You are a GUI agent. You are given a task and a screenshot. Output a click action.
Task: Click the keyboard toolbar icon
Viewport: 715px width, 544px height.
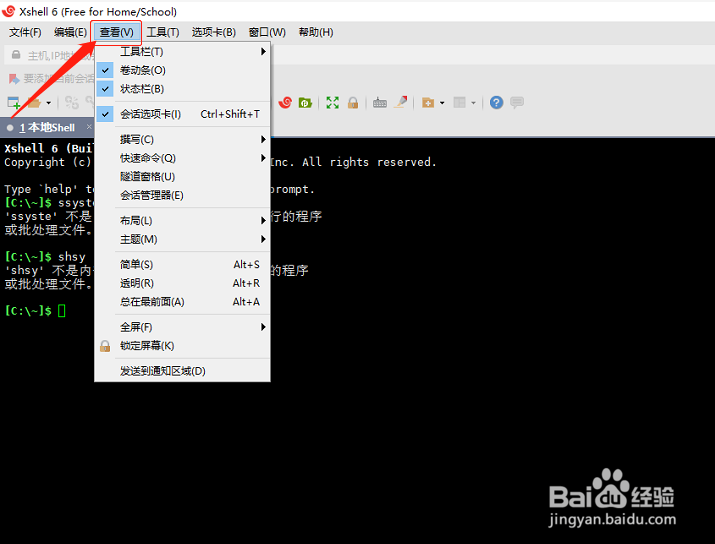coord(379,103)
